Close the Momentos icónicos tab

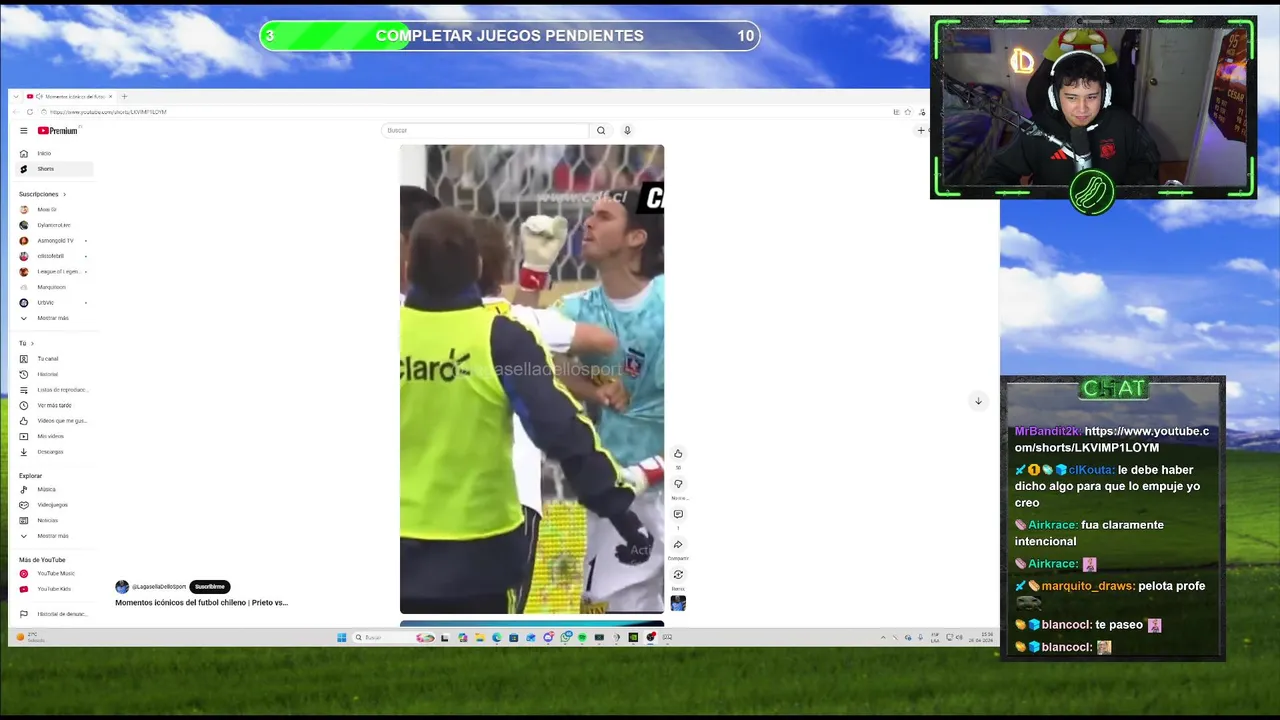coord(111,97)
